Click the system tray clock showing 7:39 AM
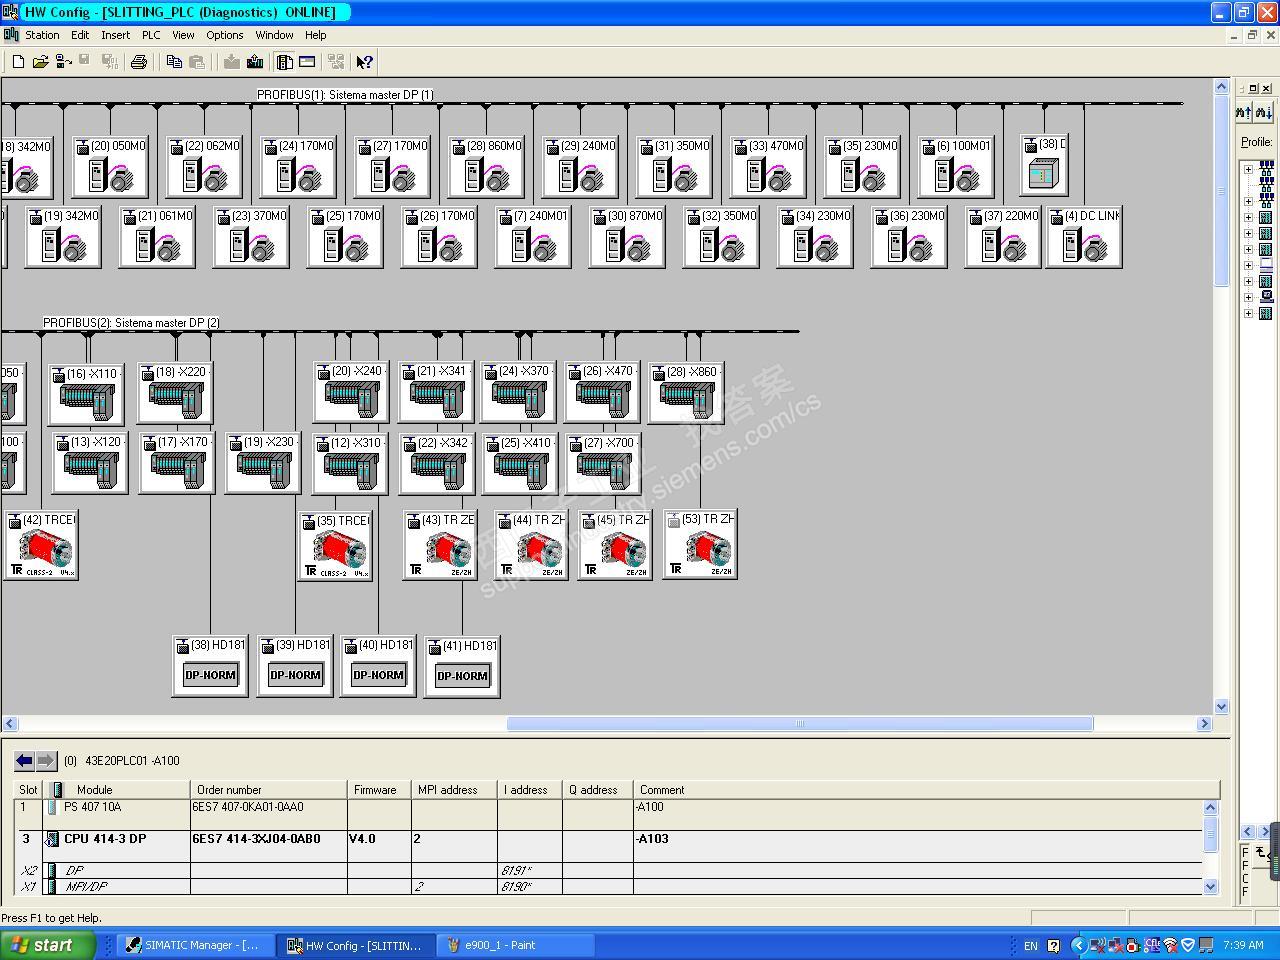 1243,945
